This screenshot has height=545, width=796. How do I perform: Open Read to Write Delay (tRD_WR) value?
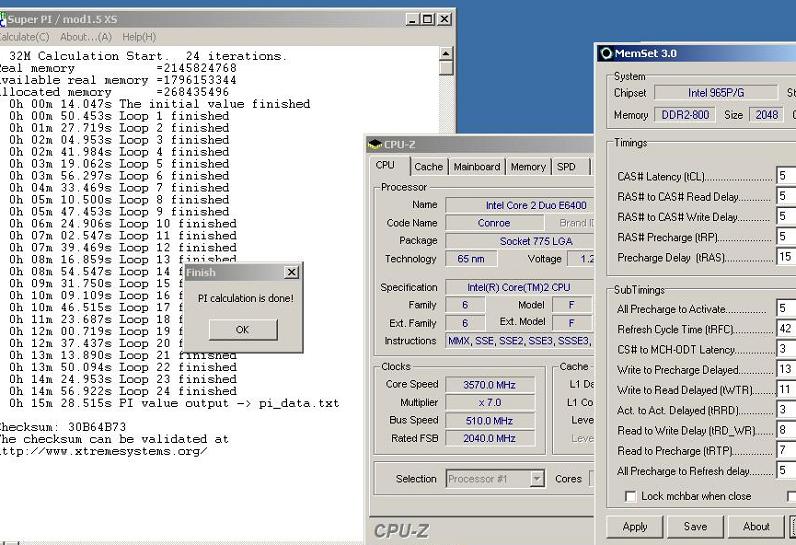[x=786, y=430]
